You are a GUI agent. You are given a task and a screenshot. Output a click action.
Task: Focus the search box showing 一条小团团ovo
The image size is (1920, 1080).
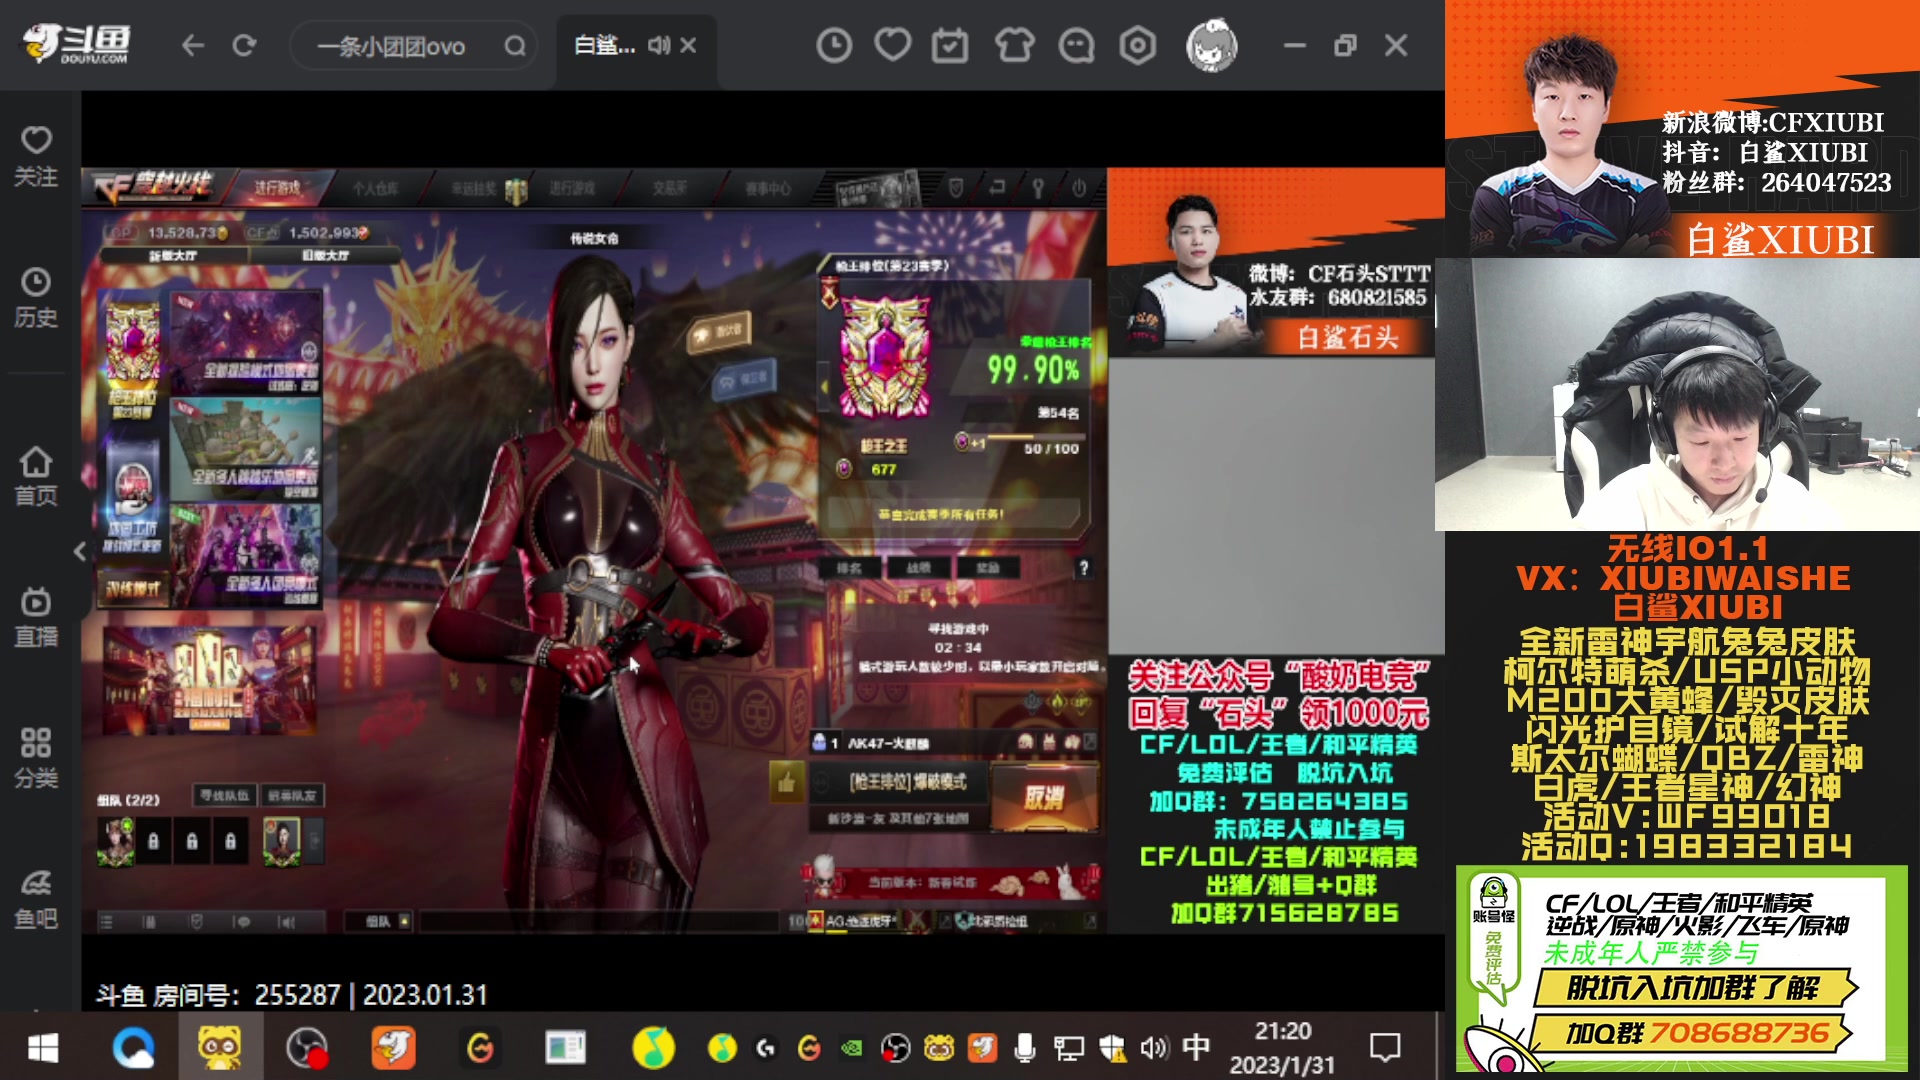413,46
